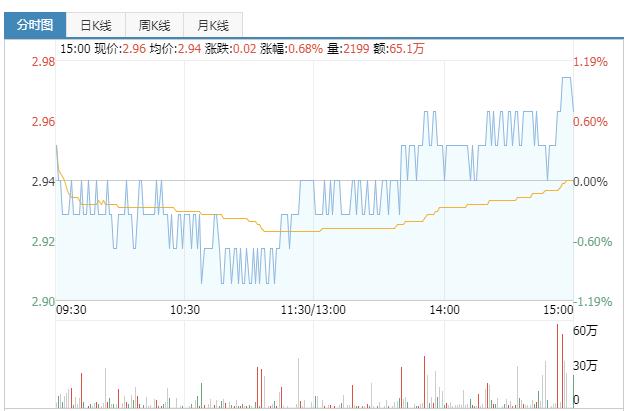Screen dimensions: 630x411
Task: Click the 15:00 label on the time axis
Action: click(x=557, y=310)
